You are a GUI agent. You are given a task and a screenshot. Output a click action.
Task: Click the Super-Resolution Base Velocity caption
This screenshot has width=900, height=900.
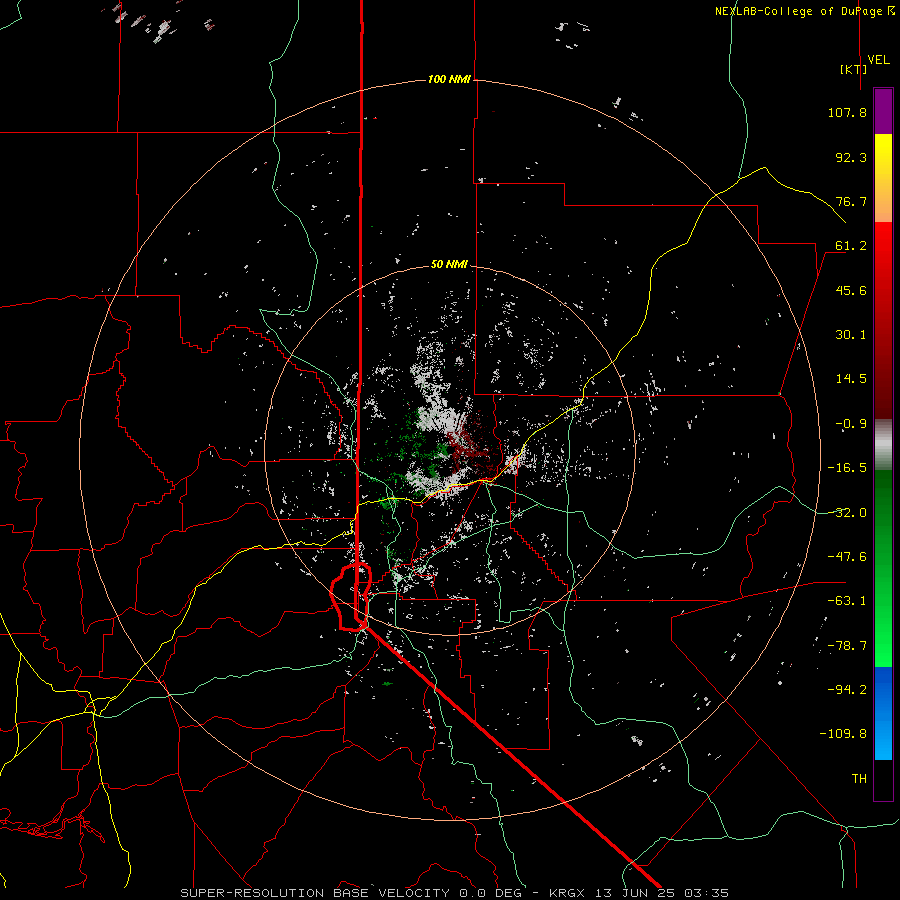click(x=454, y=893)
